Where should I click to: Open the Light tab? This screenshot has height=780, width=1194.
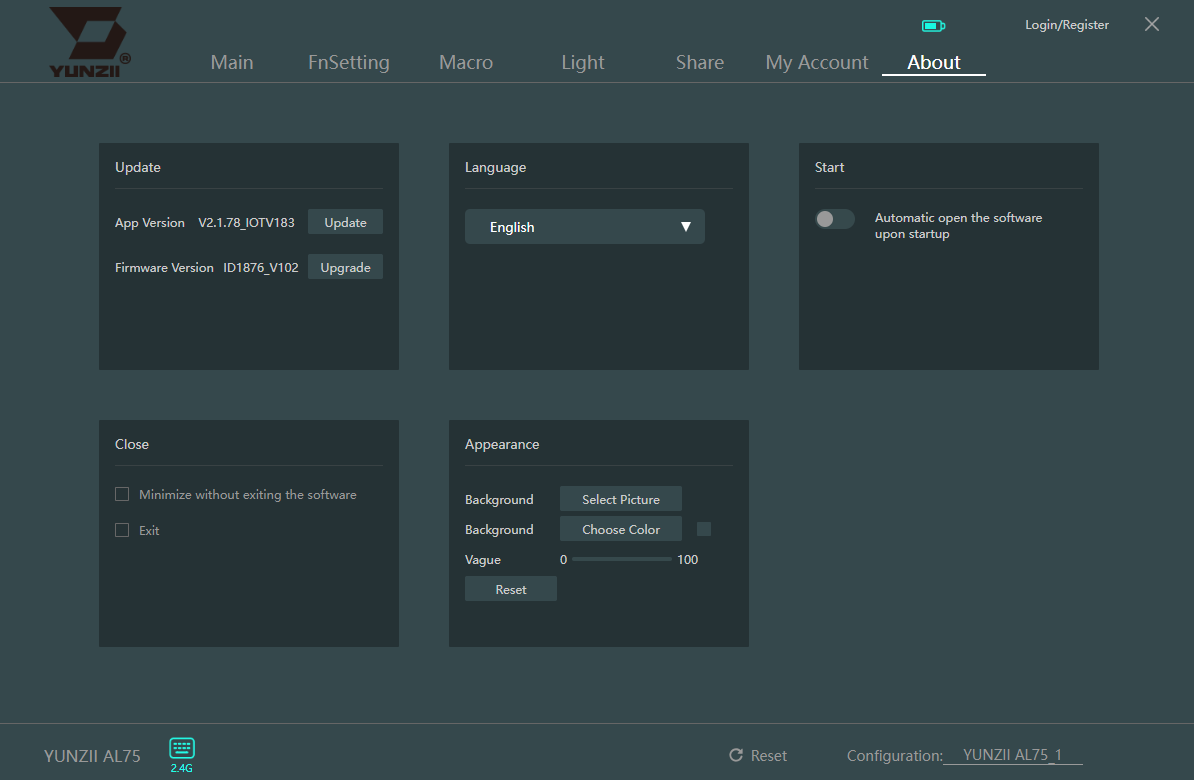[583, 62]
